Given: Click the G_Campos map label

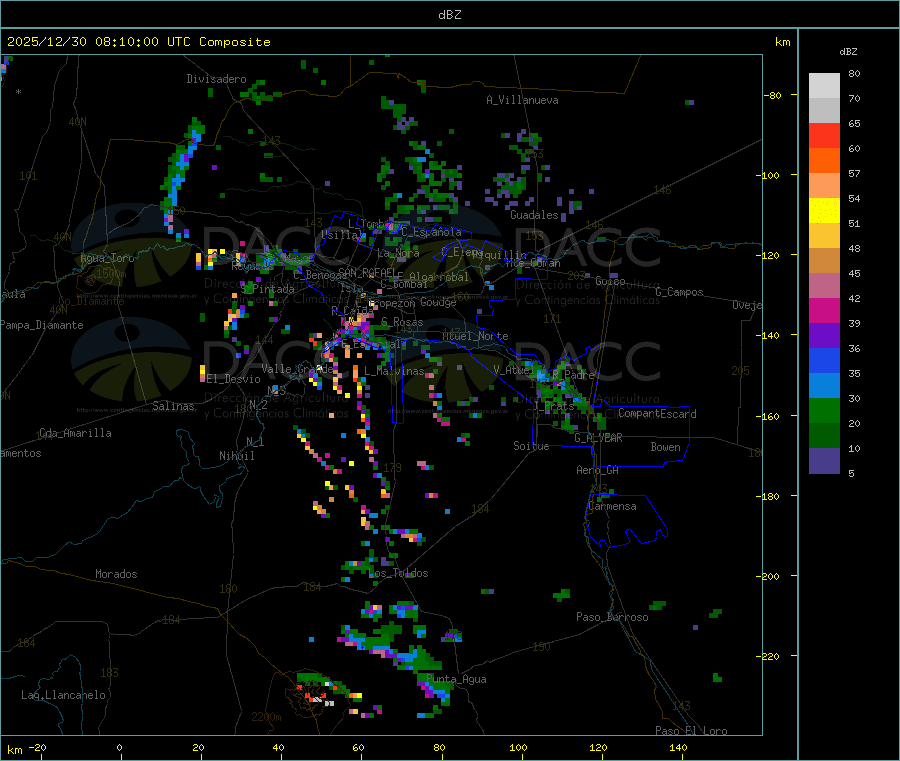Looking at the screenshot, I should (x=680, y=292).
